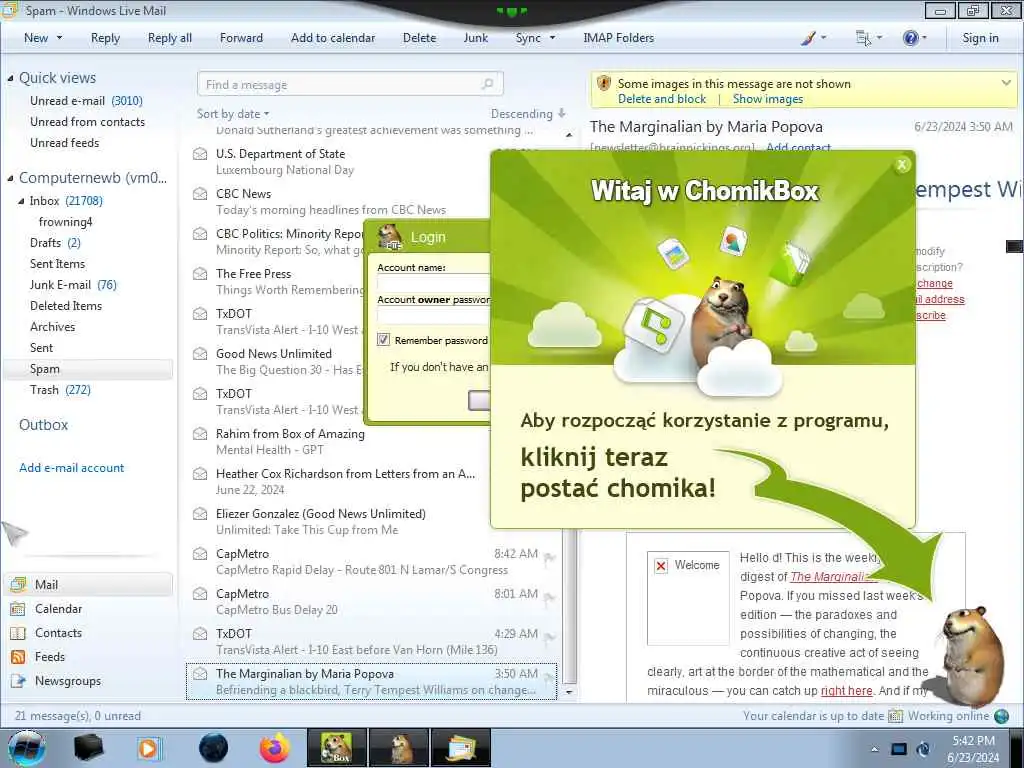Image resolution: width=1024 pixels, height=768 pixels.
Task: Click envelope icon next to Good News Unlimited
Action: pyautogui.click(x=200, y=354)
